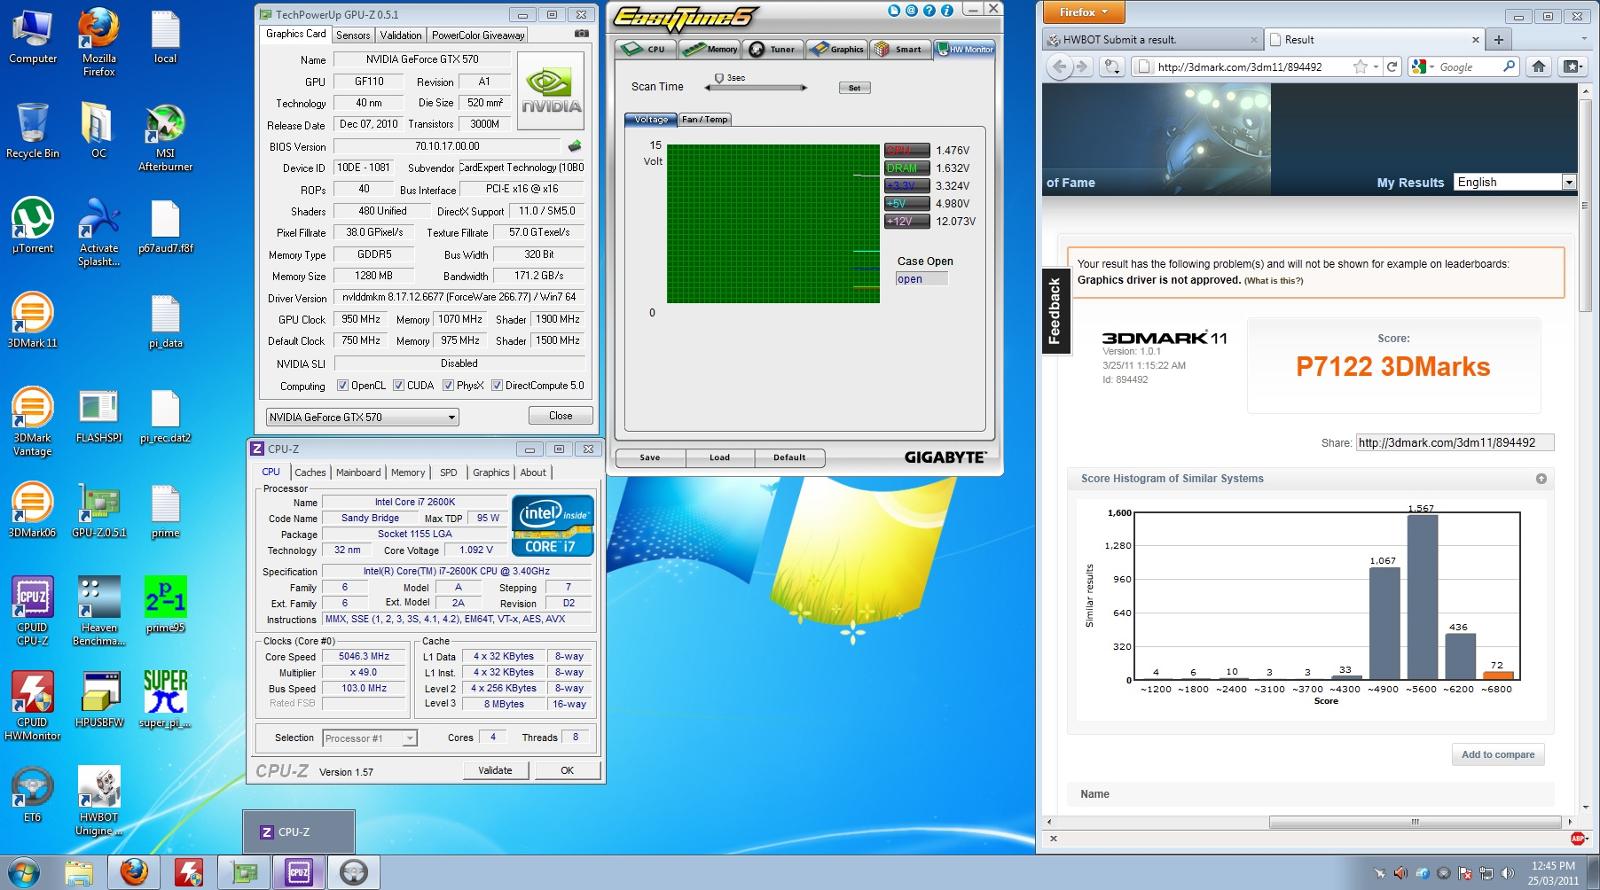Image resolution: width=1600 pixels, height=890 pixels.
Task: Open the Fan/Temp tab in EasyTune6
Action: click(705, 119)
